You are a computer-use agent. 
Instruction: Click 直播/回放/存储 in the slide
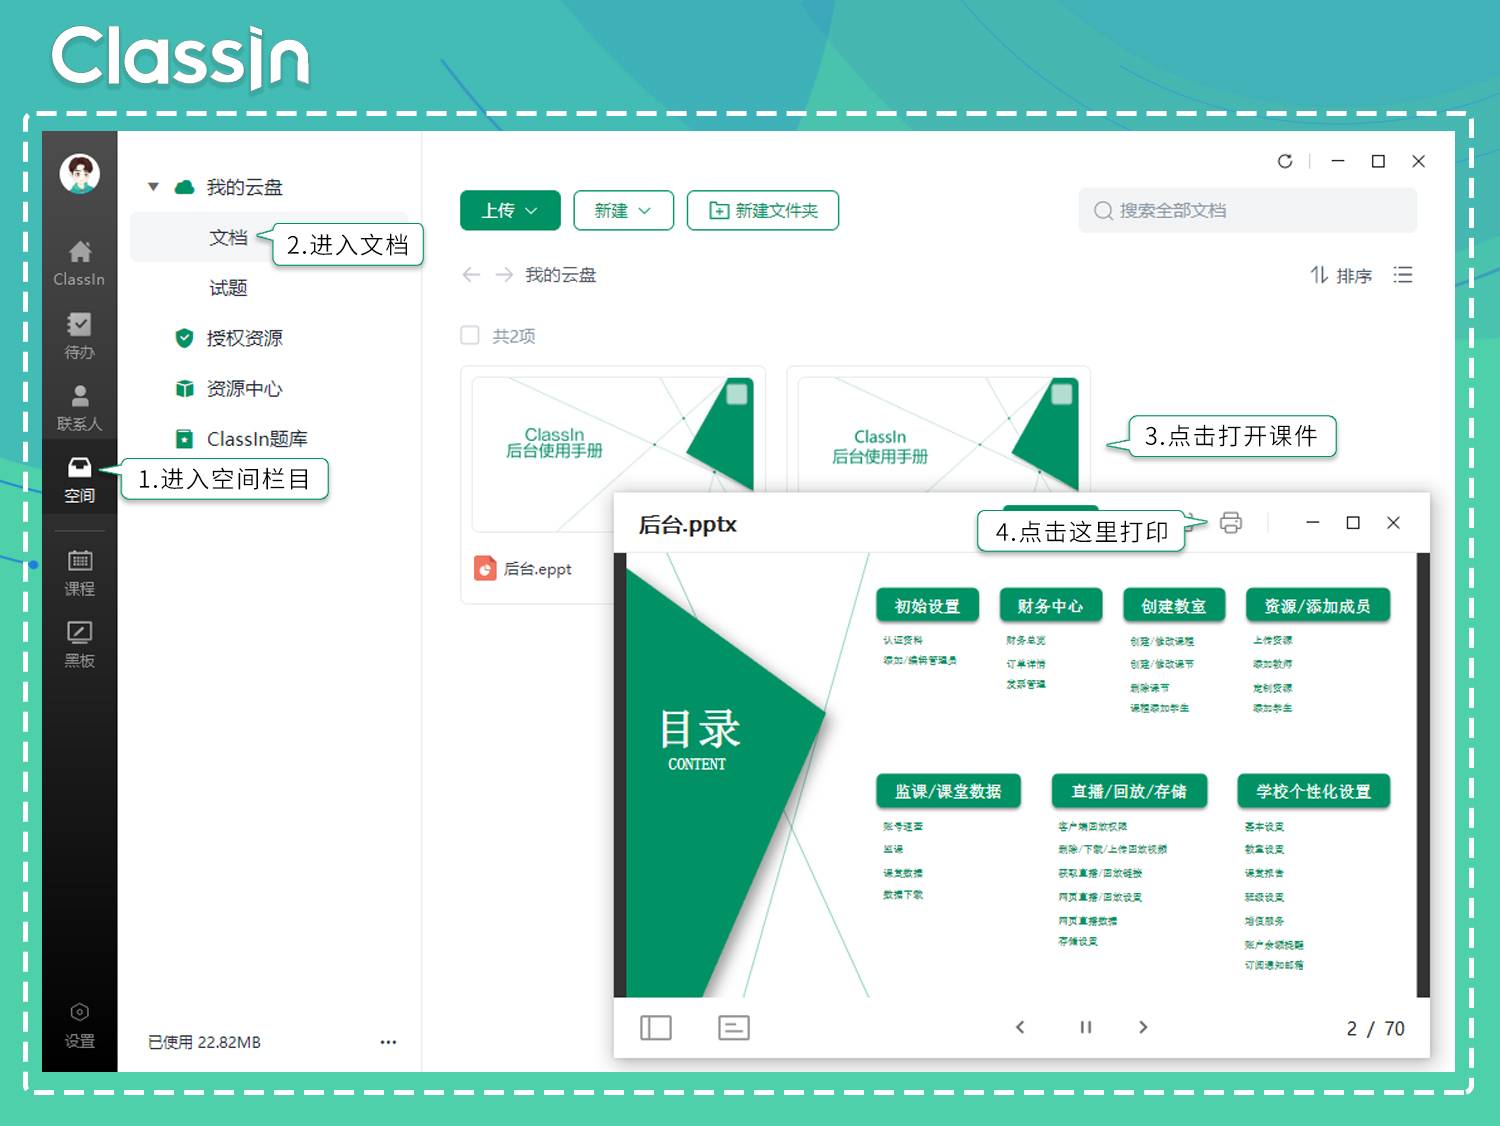pyautogui.click(x=1129, y=791)
